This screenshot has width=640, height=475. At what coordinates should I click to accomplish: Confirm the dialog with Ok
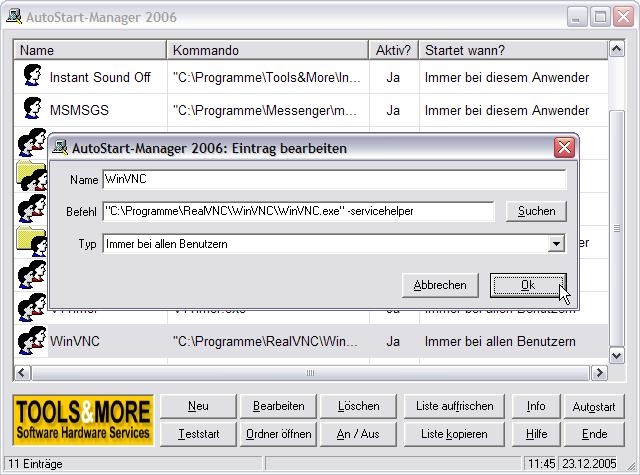point(528,285)
